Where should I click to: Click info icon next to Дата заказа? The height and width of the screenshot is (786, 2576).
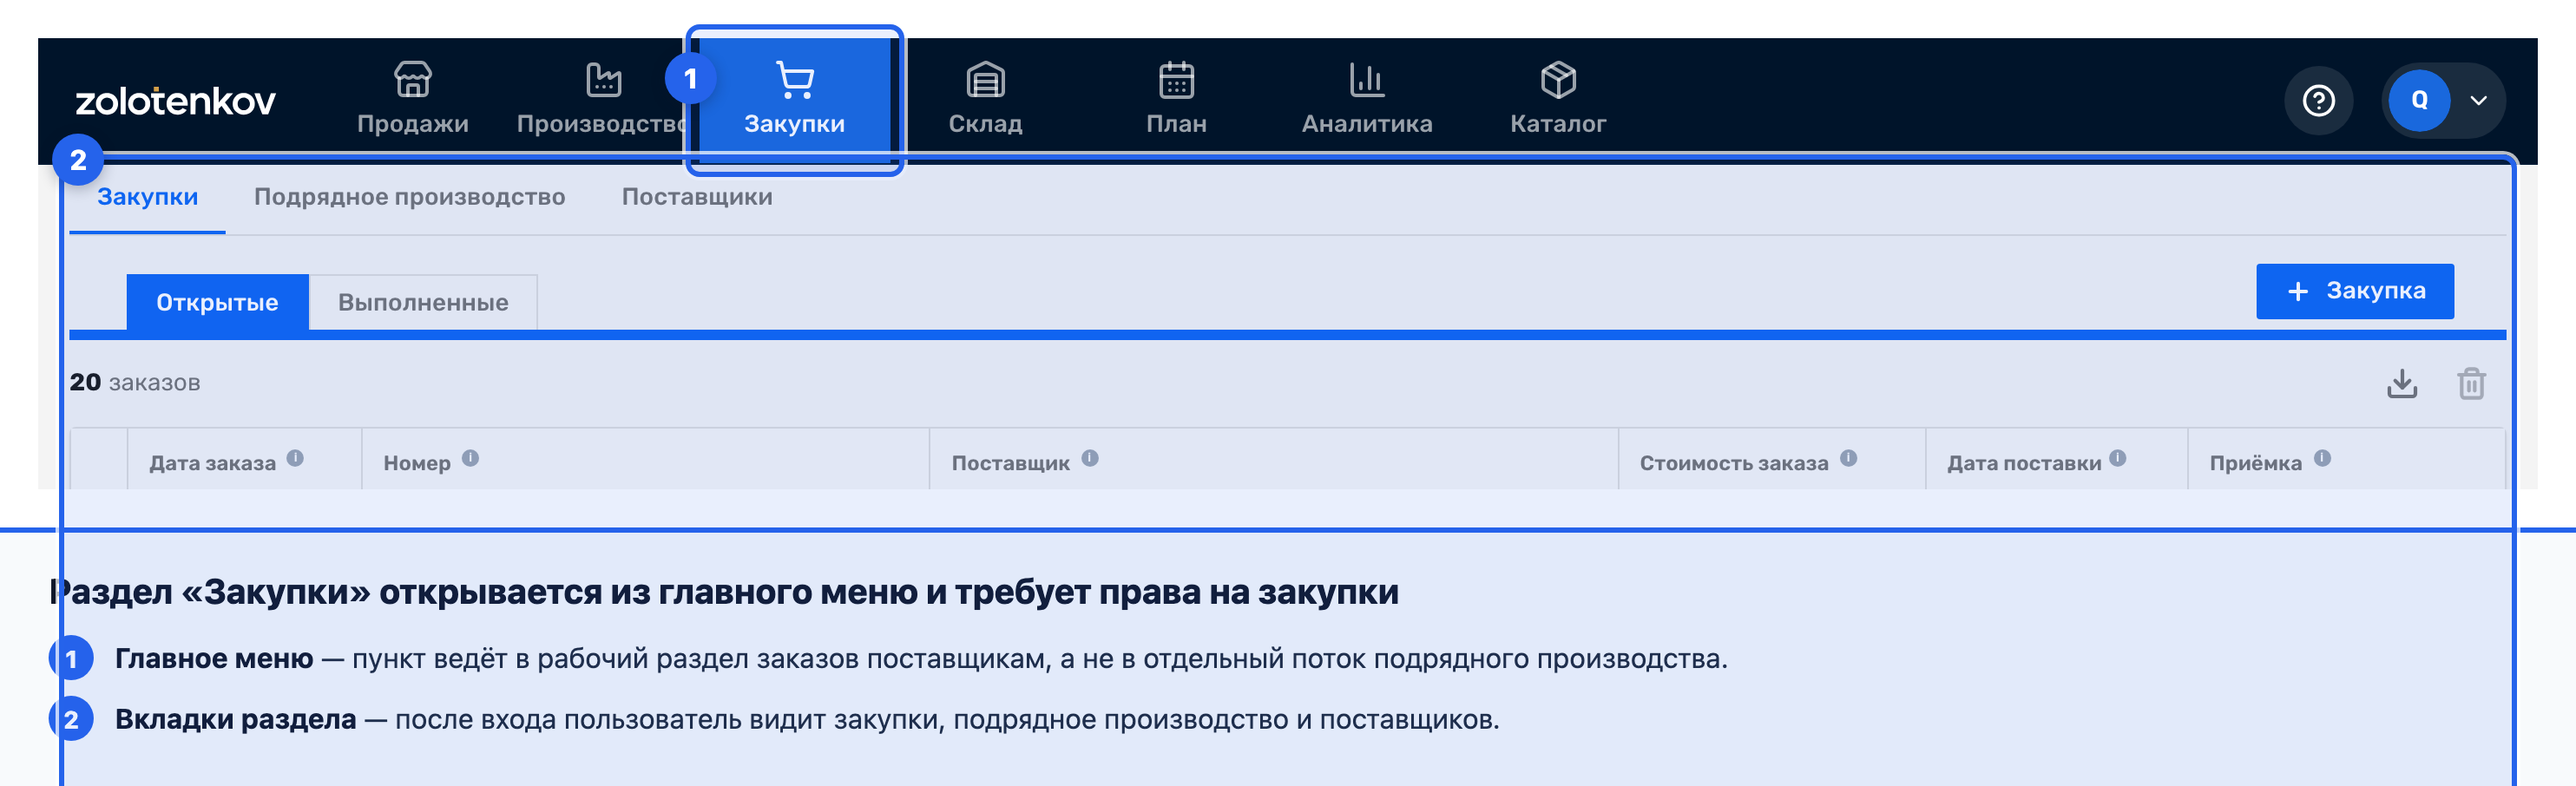click(295, 458)
